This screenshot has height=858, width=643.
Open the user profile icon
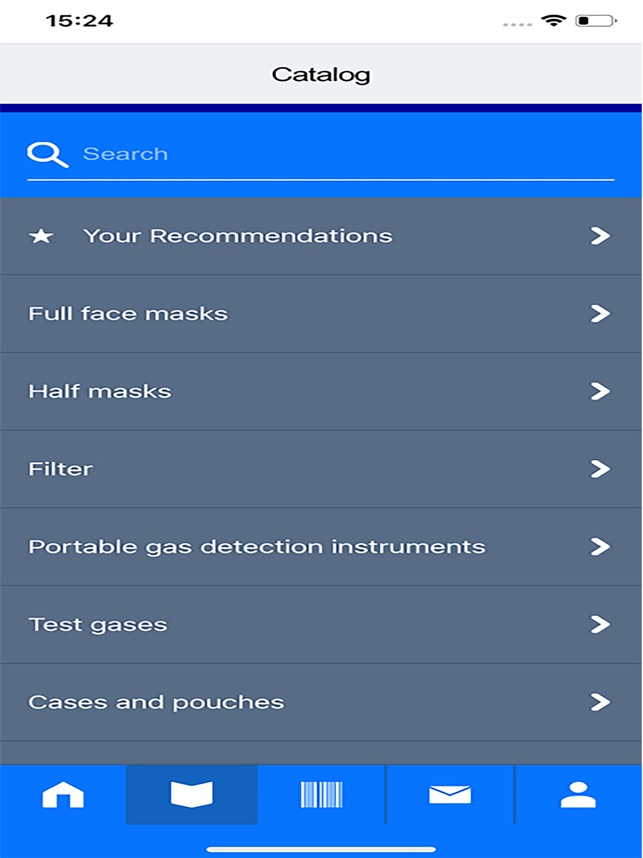pyautogui.click(x=578, y=795)
